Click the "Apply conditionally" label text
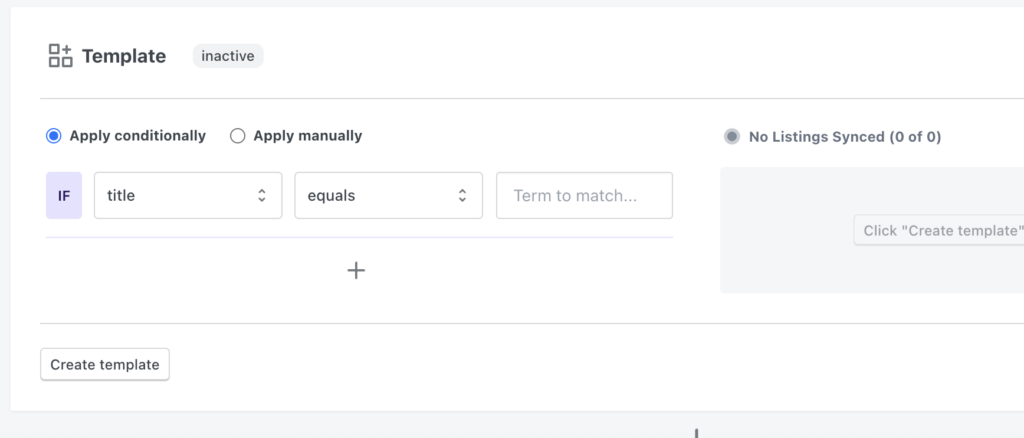This screenshot has width=1024, height=438. (138, 136)
